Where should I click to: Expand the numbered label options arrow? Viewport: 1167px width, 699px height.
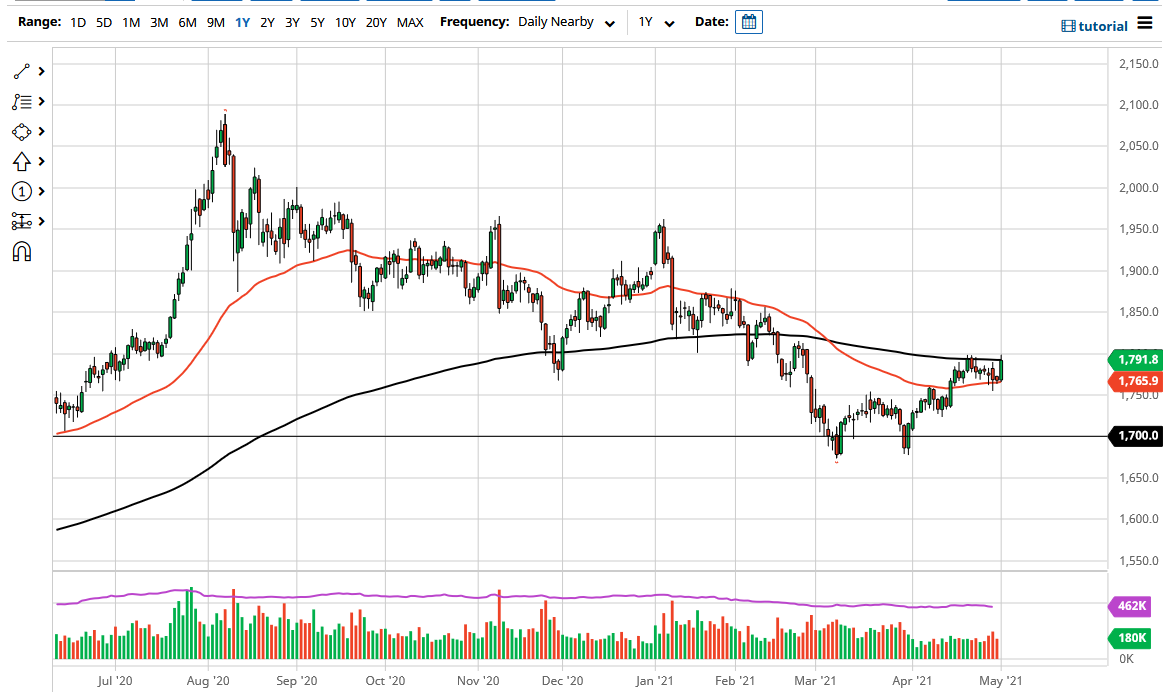(42, 191)
